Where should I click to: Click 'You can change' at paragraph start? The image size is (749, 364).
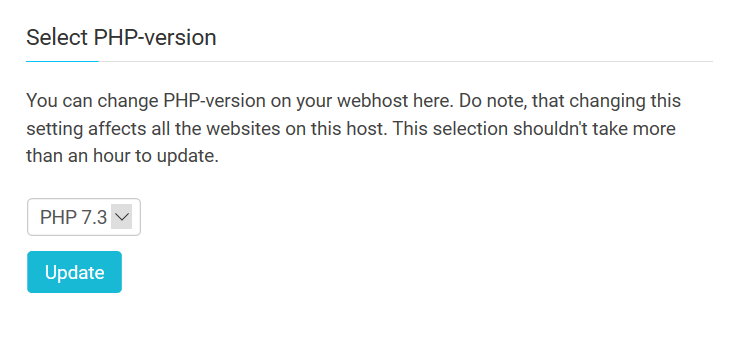pos(92,101)
